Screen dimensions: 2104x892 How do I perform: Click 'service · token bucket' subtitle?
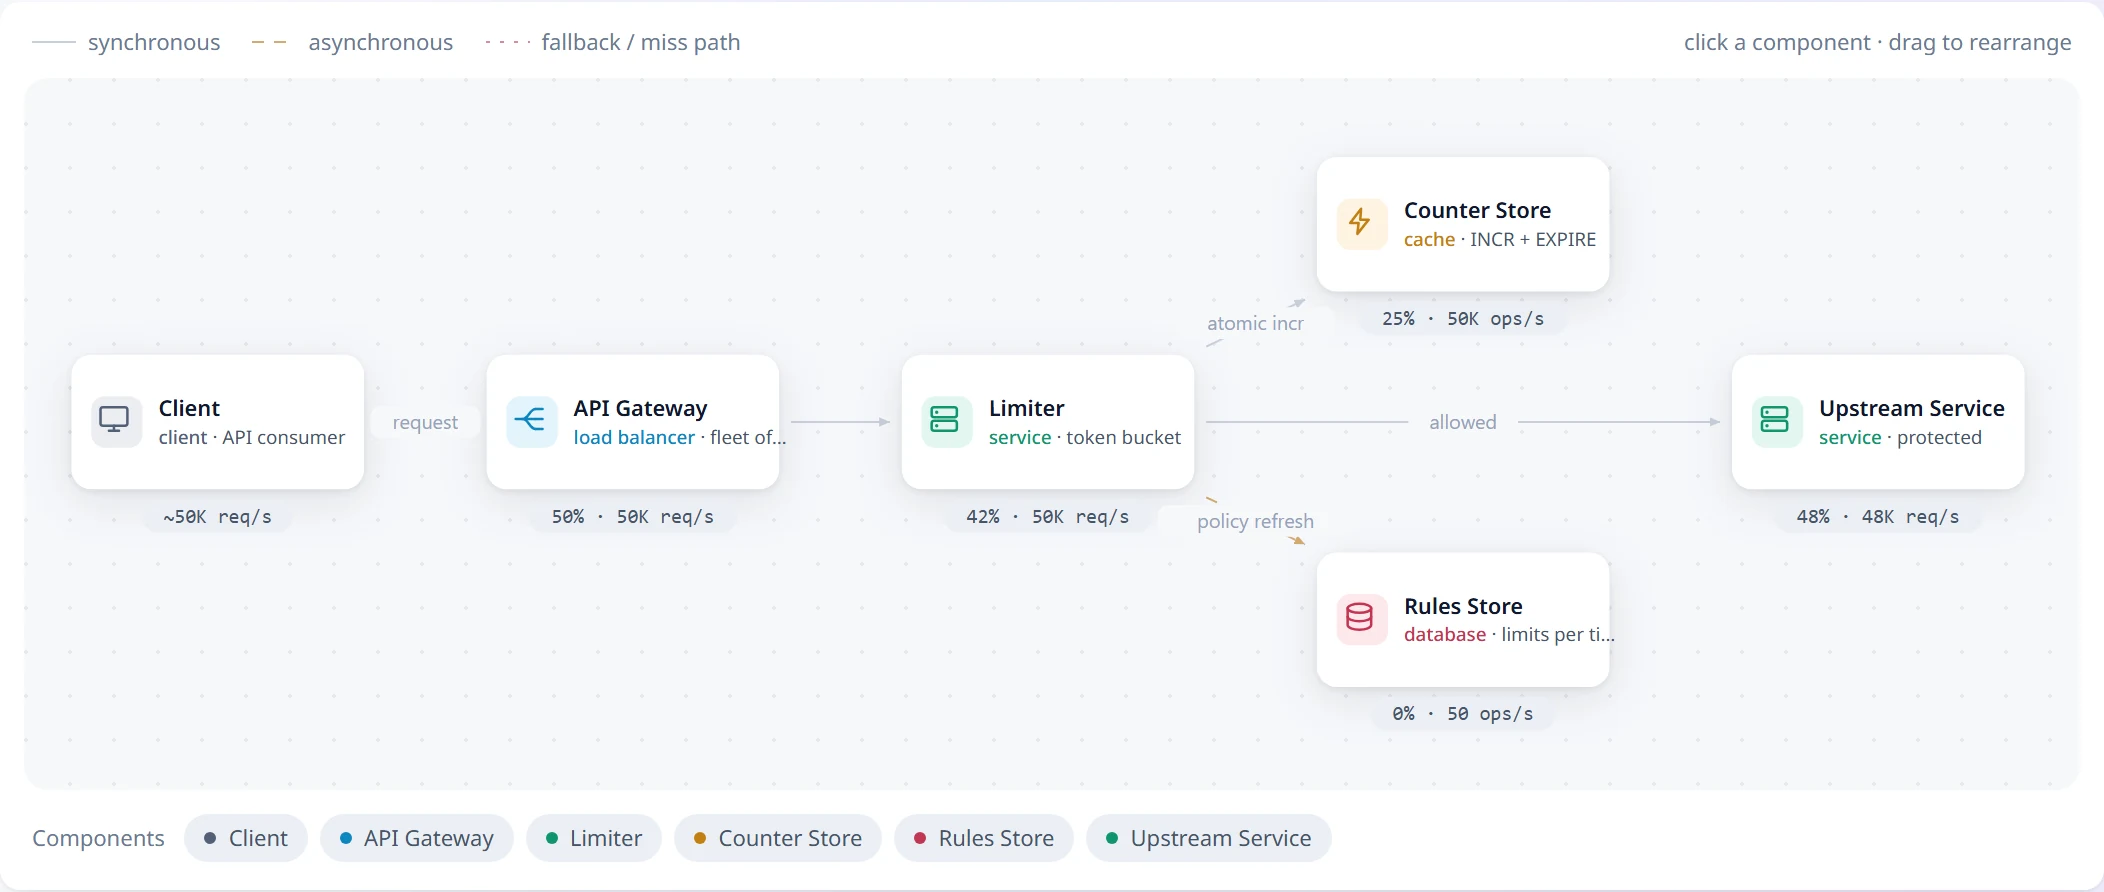1085,437
